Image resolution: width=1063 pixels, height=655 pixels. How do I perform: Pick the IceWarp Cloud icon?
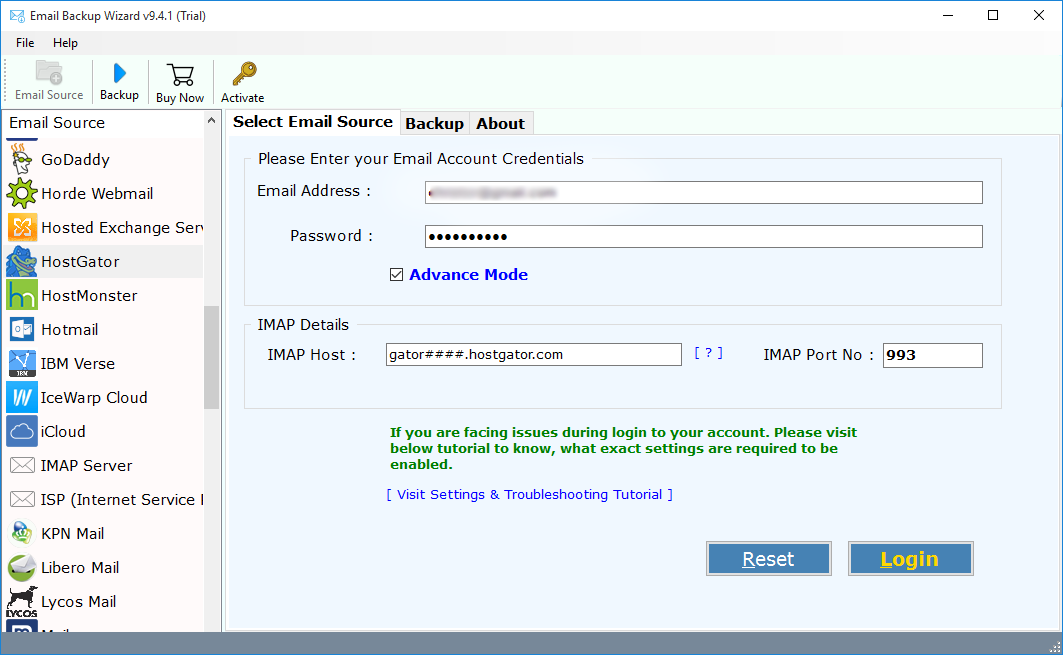pyautogui.click(x=22, y=397)
